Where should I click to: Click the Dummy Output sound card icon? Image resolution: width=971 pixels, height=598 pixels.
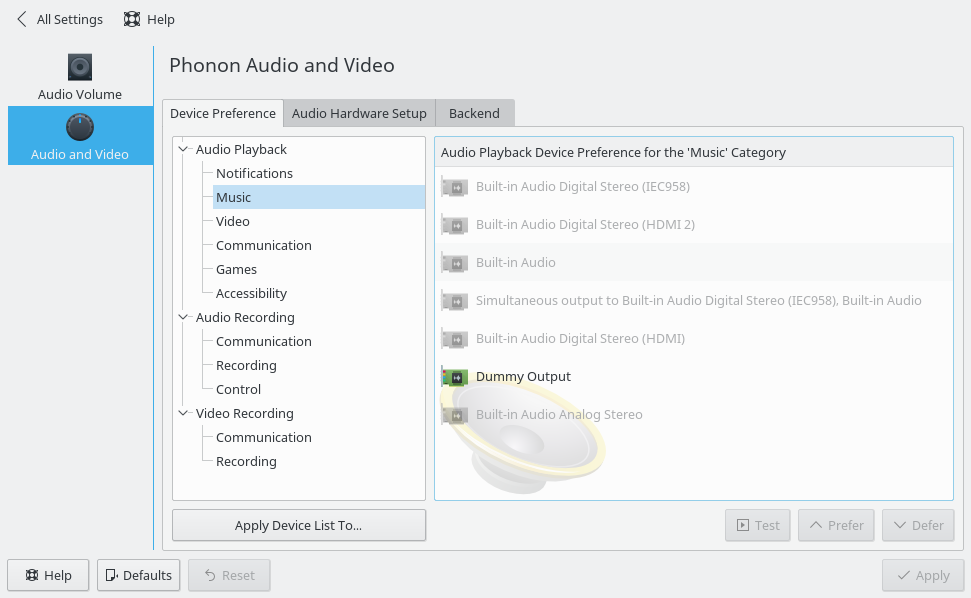(x=455, y=376)
